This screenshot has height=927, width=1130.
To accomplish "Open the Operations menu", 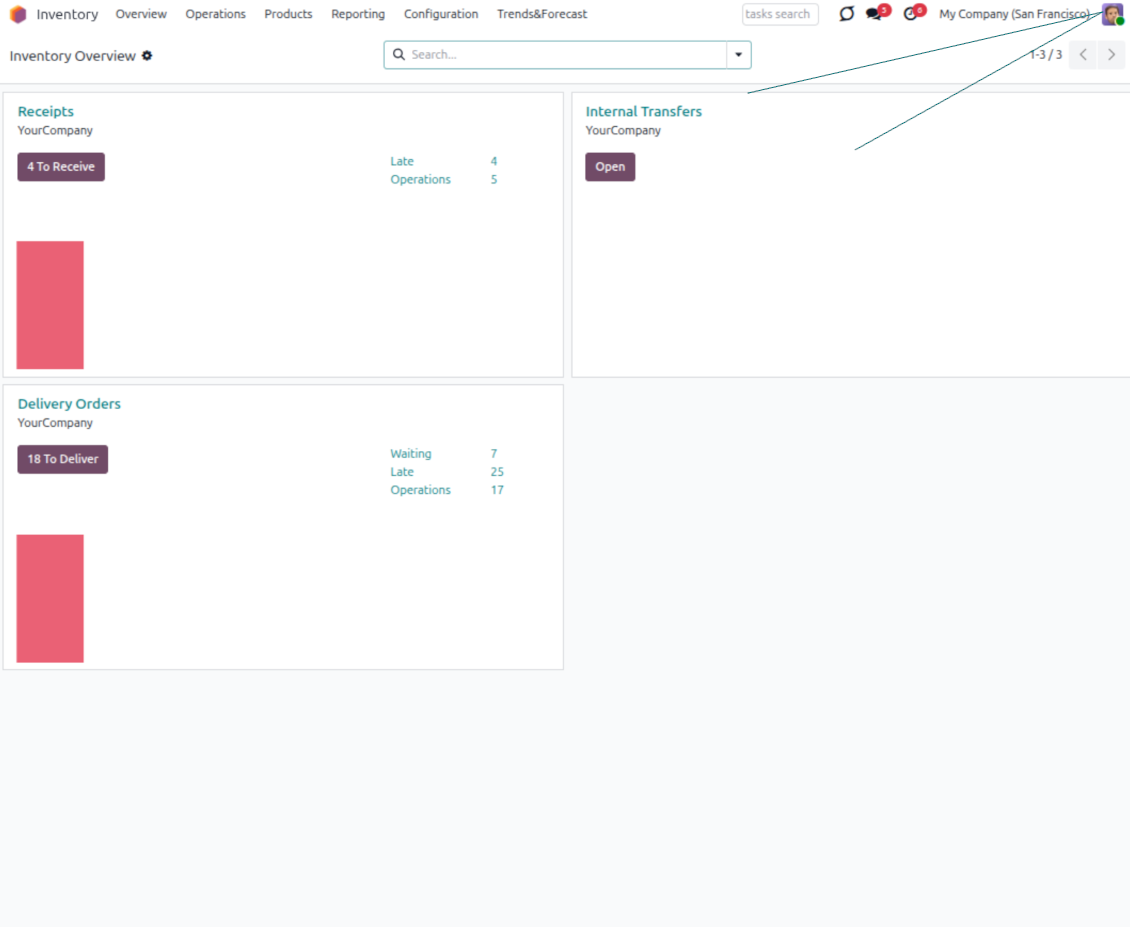I will click(x=215, y=14).
